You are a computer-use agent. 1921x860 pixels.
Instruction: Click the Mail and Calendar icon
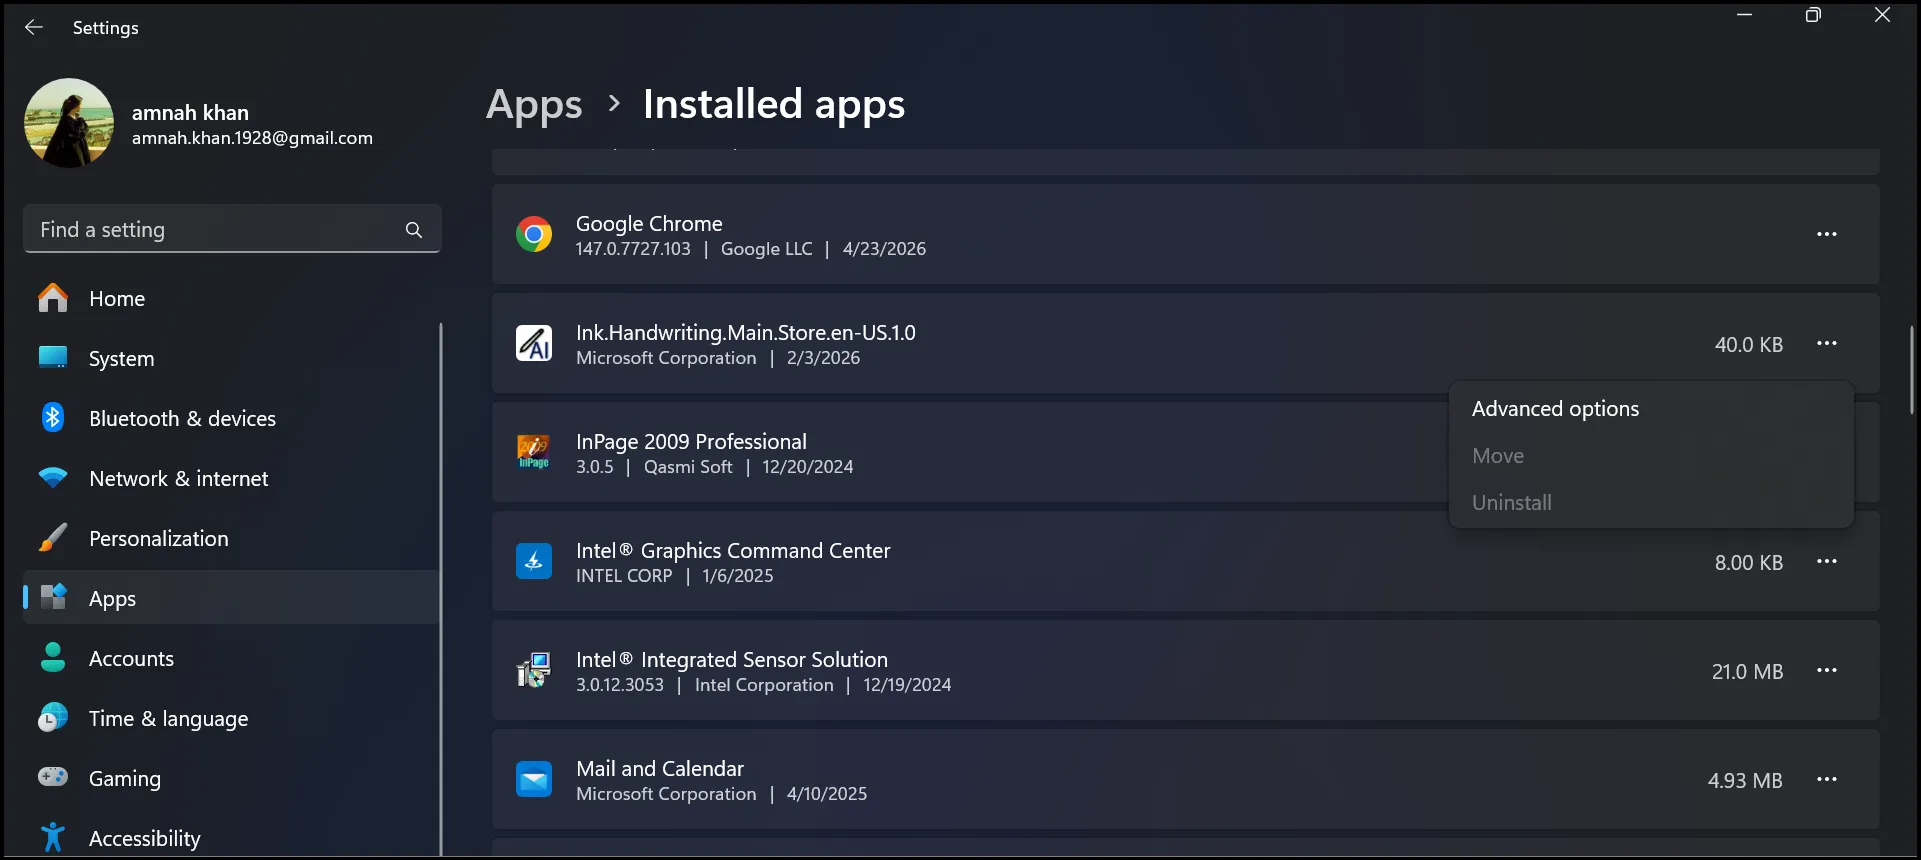tap(534, 779)
